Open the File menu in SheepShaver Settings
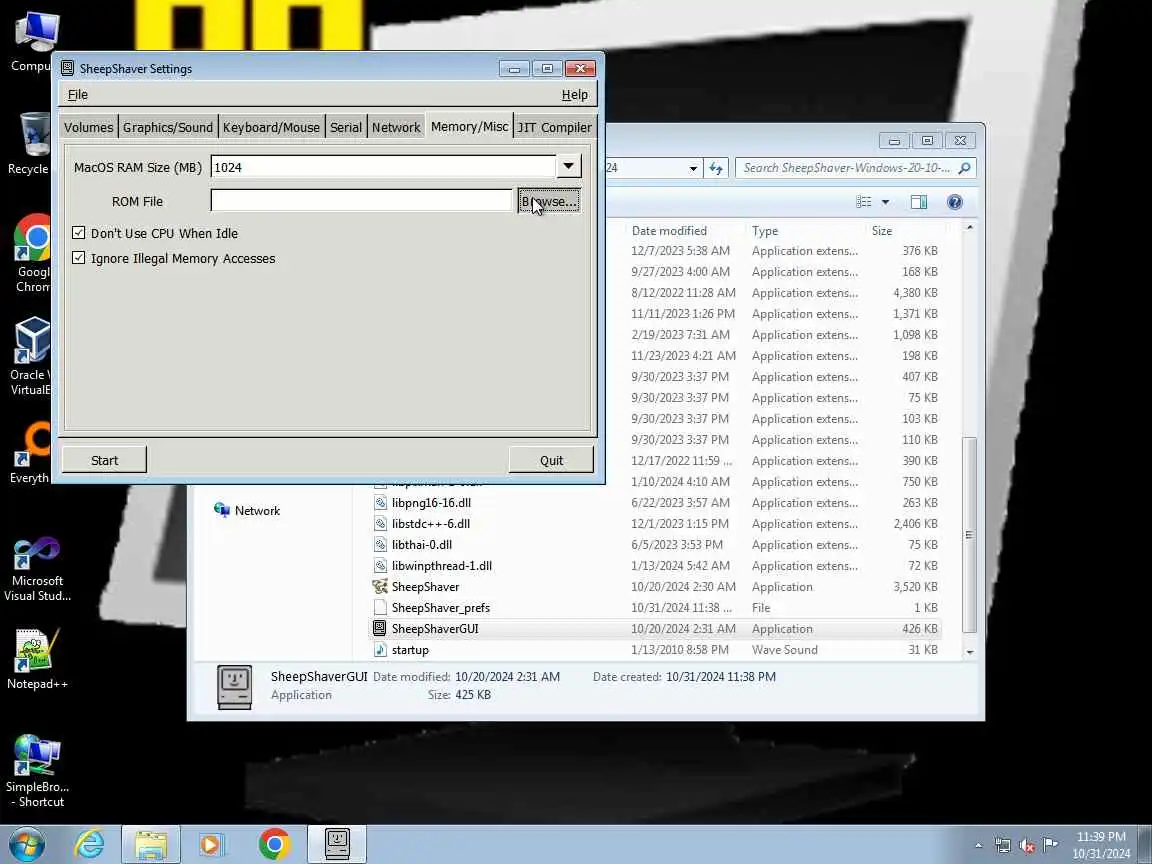Screen dimensions: 1152x864 tap(77, 94)
